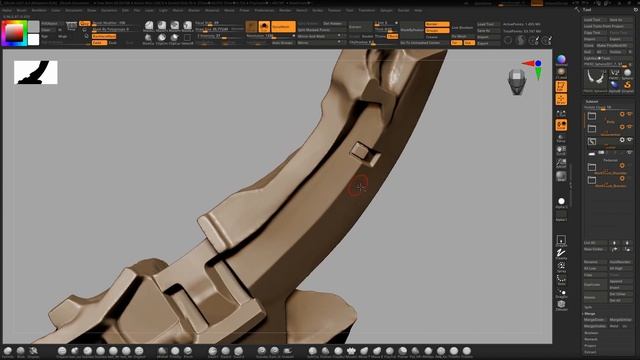Screen dimensions: 640x360
Task: Toggle Live Boolean mode
Action: pos(462,28)
